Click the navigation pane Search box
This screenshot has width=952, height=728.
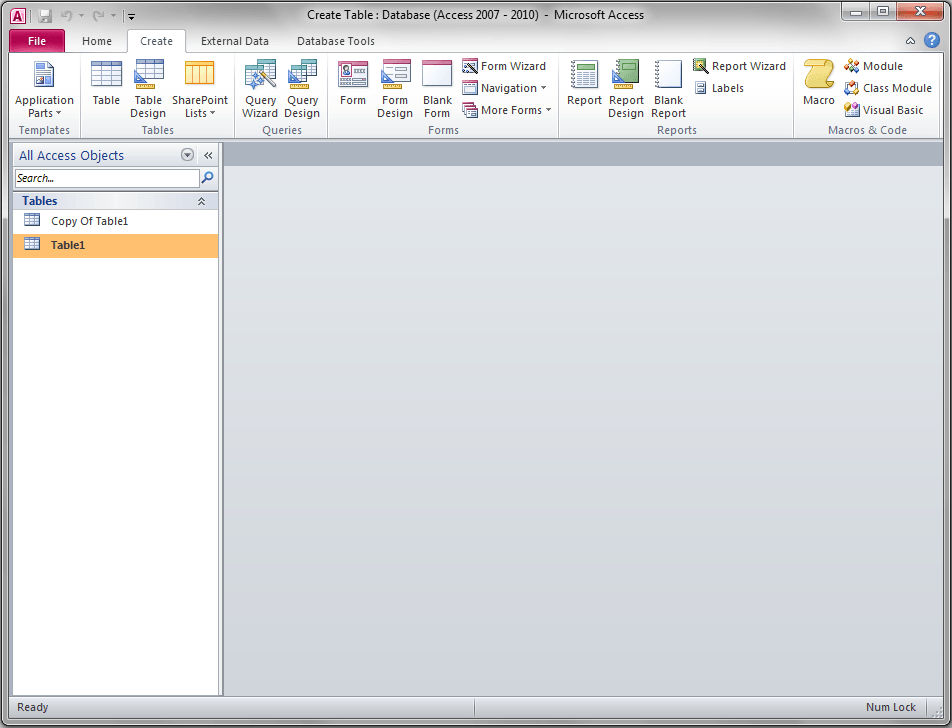[107, 178]
